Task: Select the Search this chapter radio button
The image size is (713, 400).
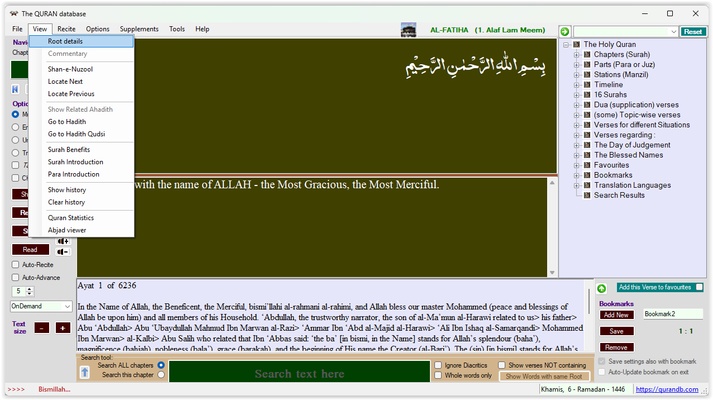Action: pos(161,375)
